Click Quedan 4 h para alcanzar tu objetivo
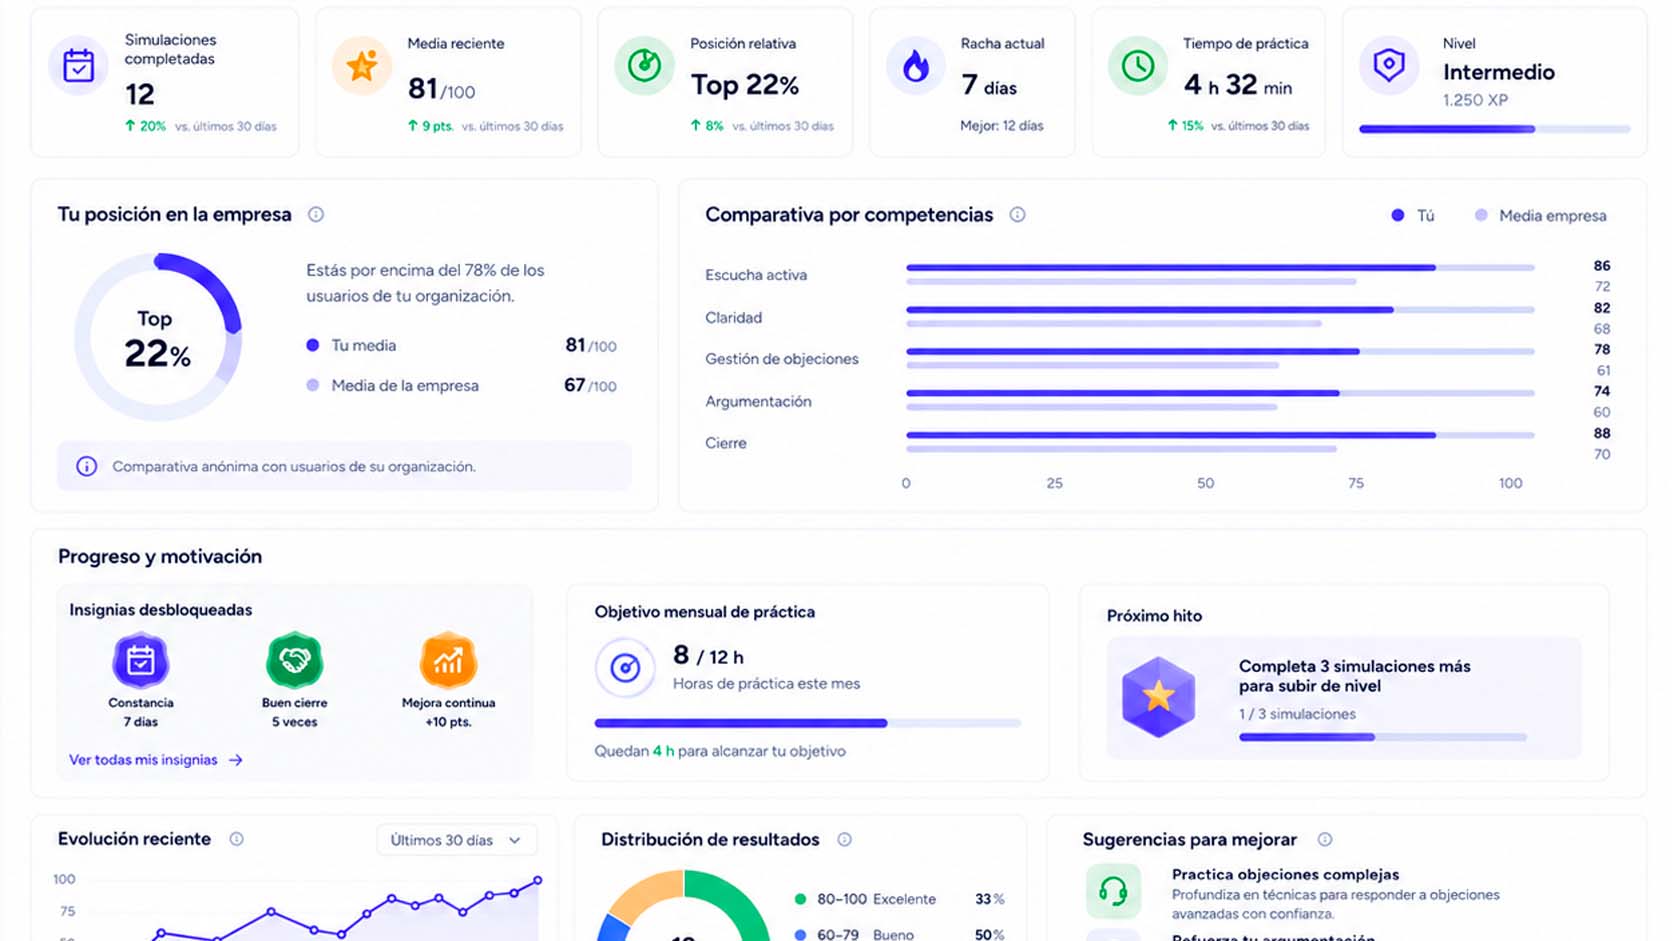Image resolution: width=1672 pixels, height=941 pixels. [x=720, y=751]
